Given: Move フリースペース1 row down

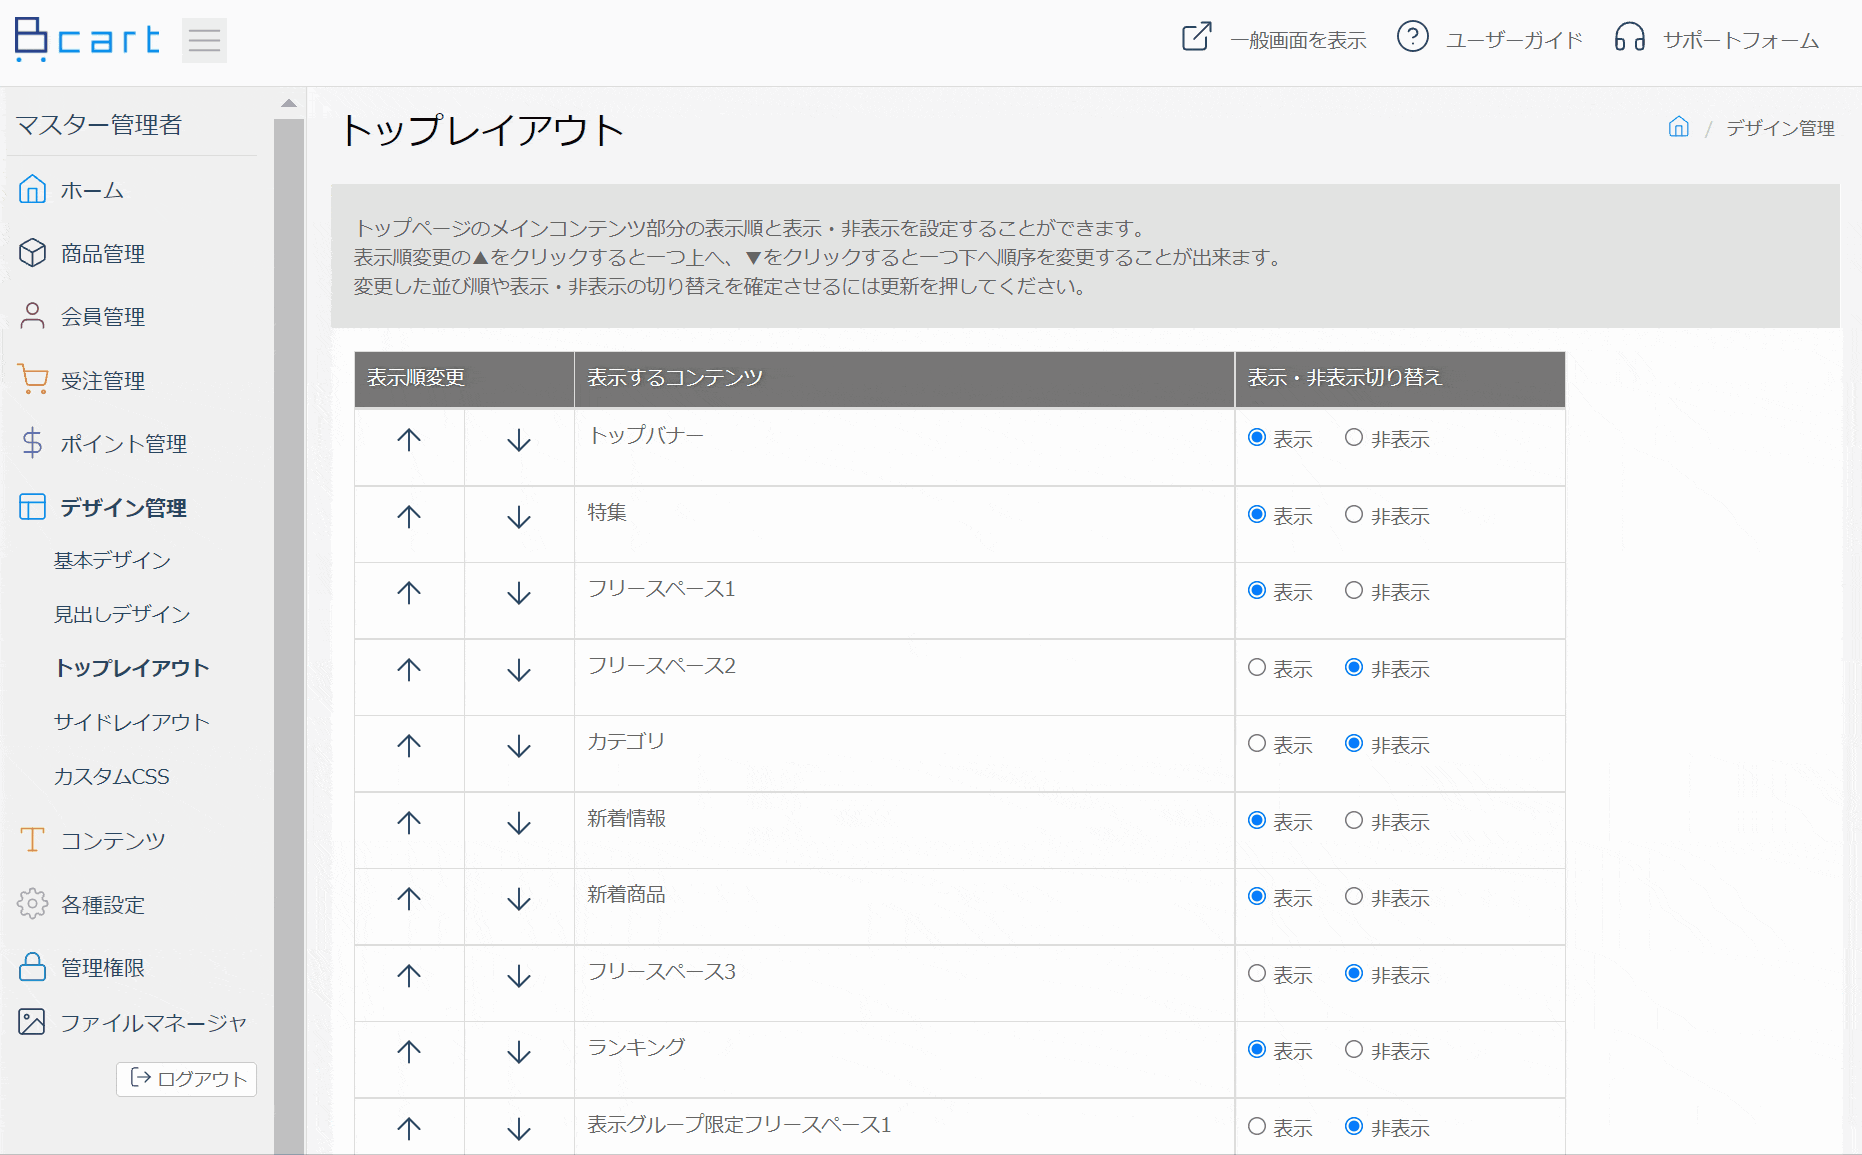Looking at the screenshot, I should pos(519,593).
